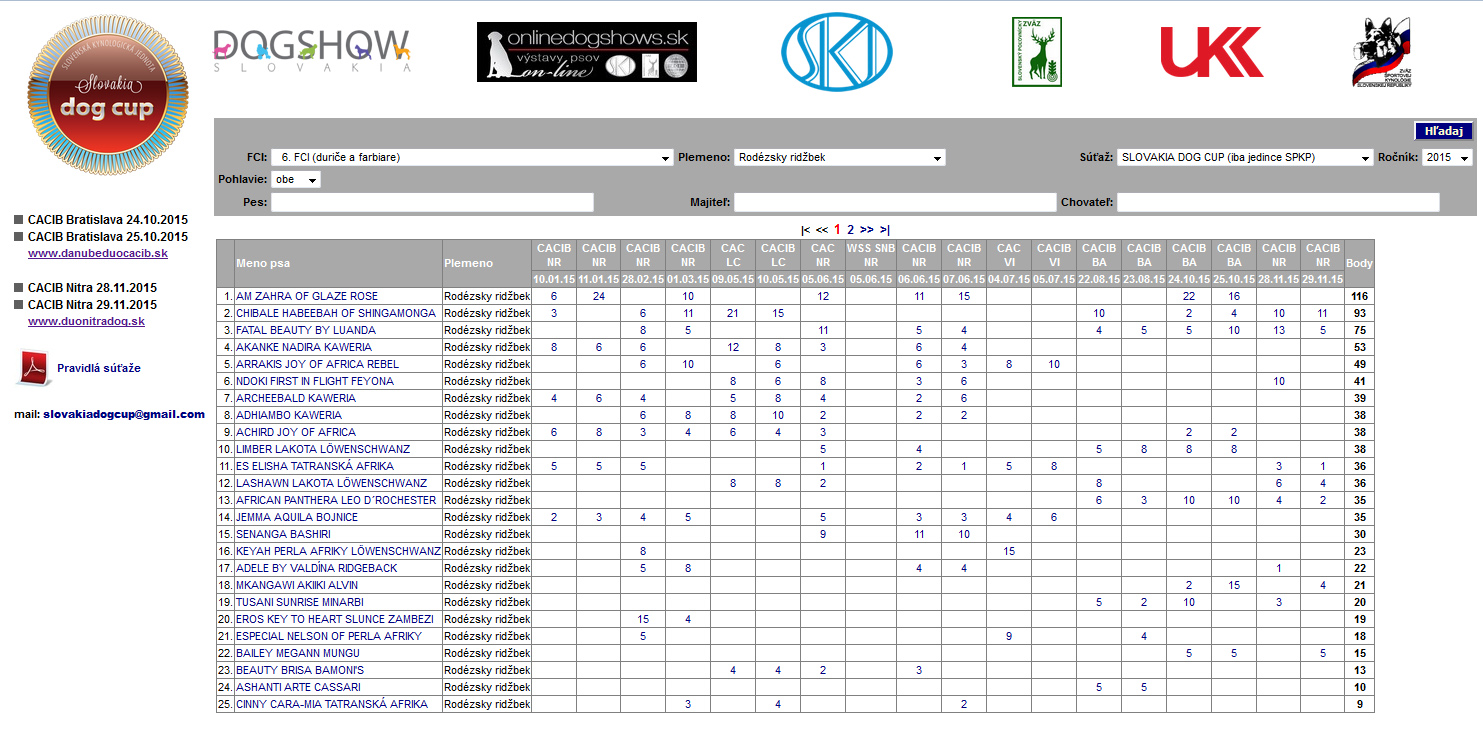The width and height of the screenshot is (1483, 738).
Task: Click CACIB Bratislava 24.10.2015 sidebar text
Action: (108, 220)
